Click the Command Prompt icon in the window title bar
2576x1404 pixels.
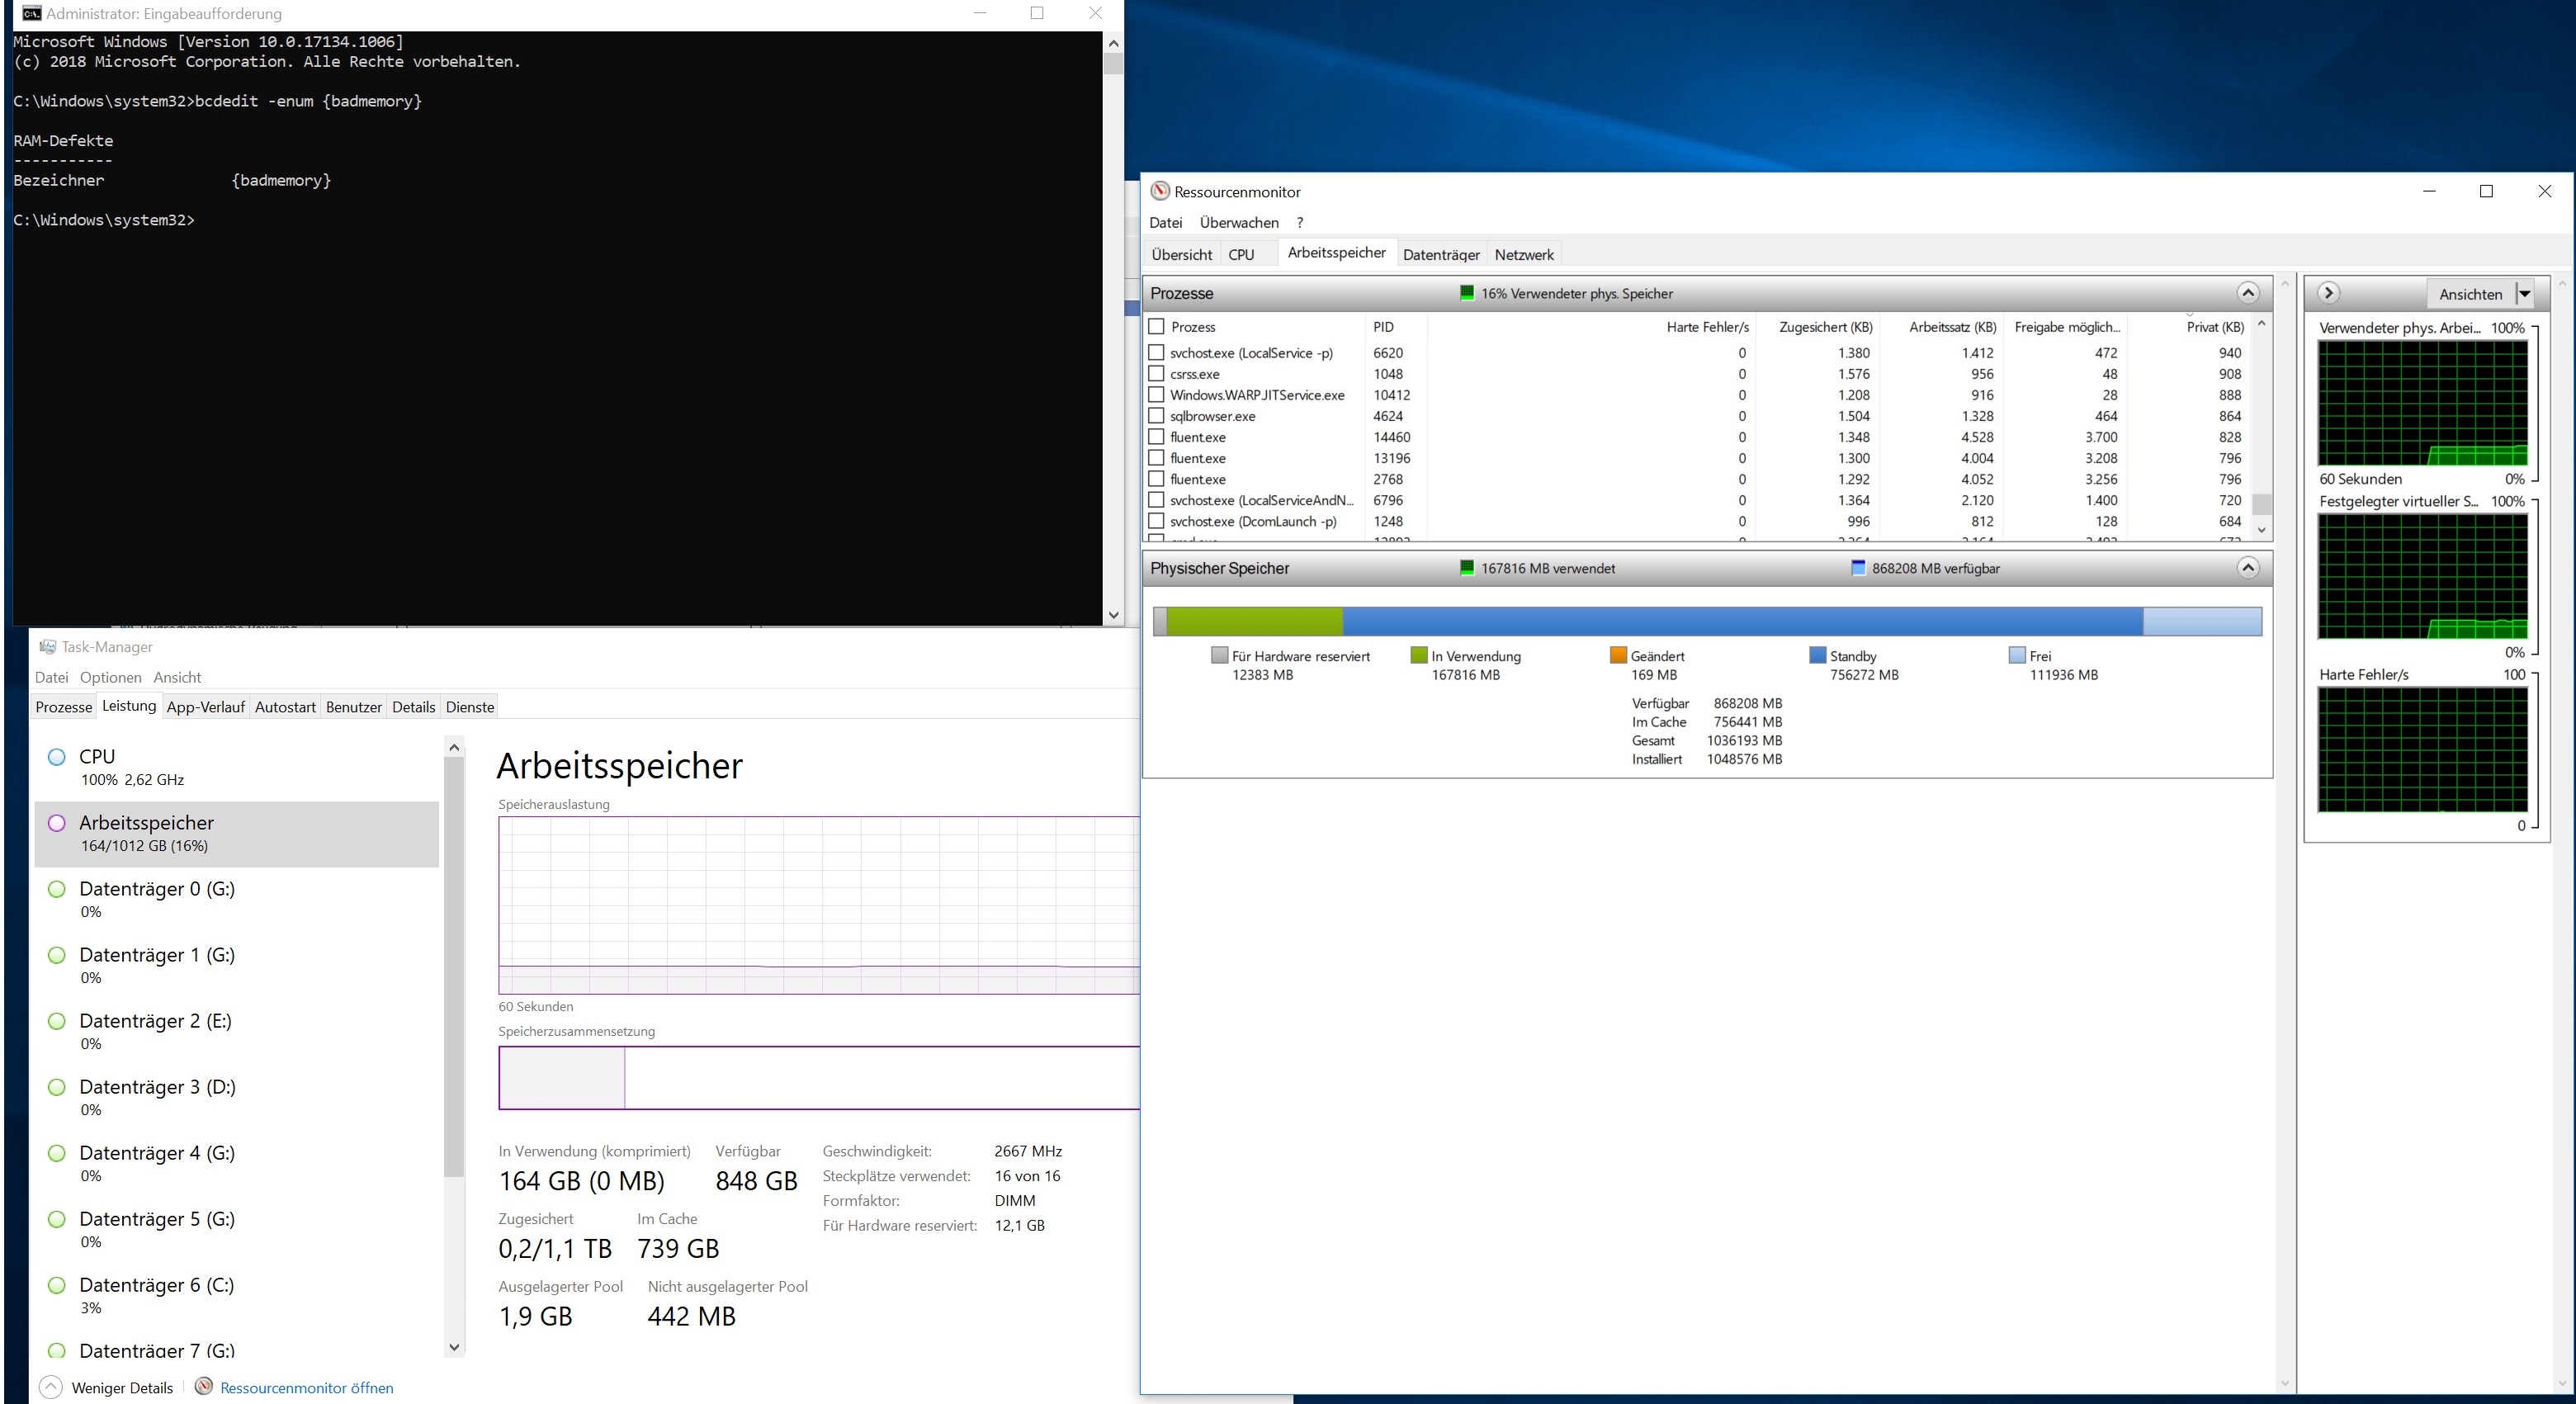(31, 13)
